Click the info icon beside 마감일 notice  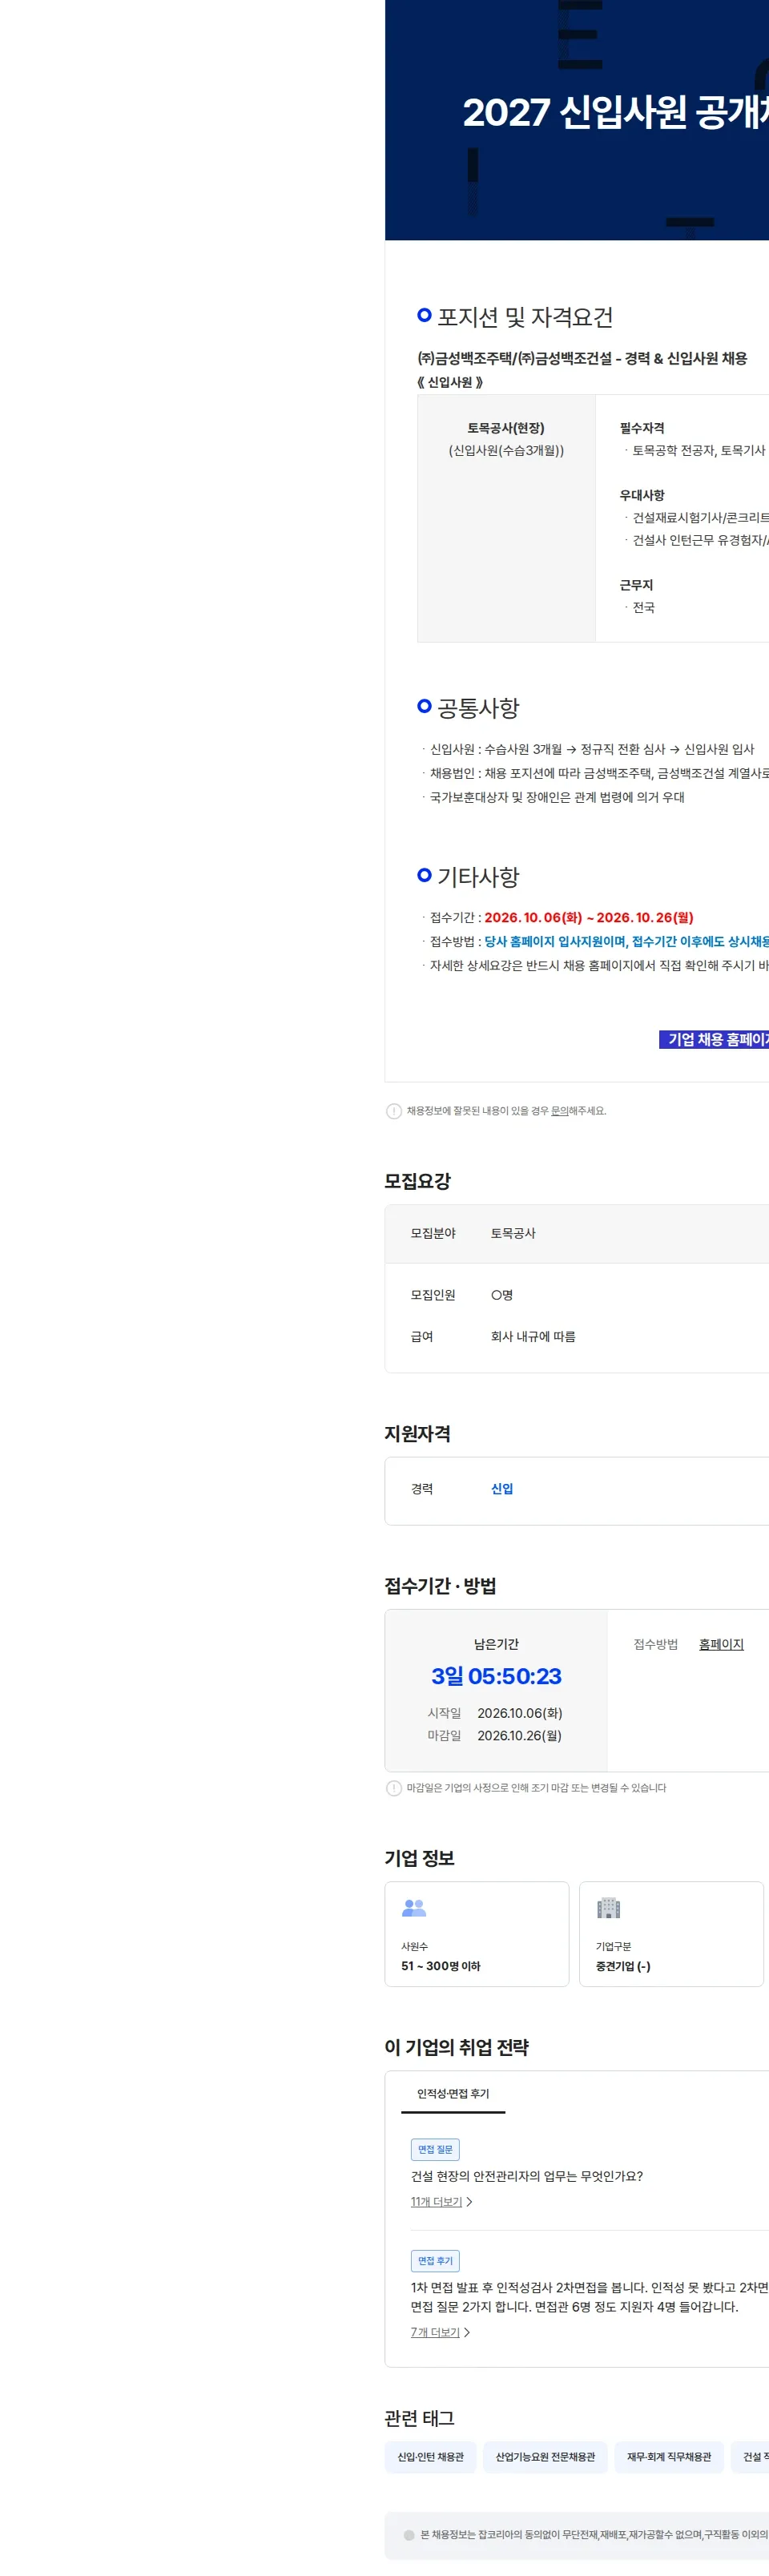[x=394, y=1788]
